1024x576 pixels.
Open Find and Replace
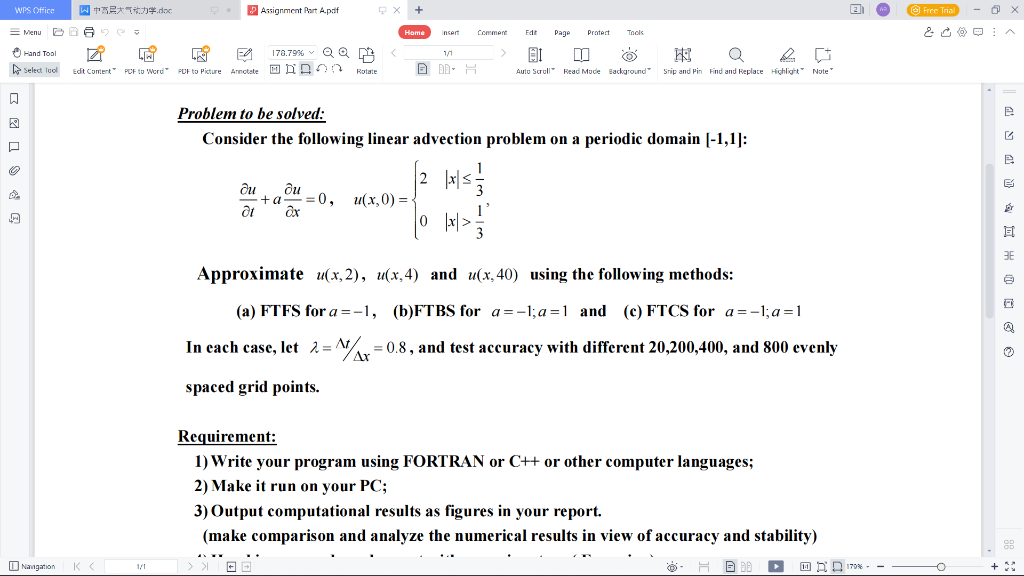pyautogui.click(x=736, y=58)
